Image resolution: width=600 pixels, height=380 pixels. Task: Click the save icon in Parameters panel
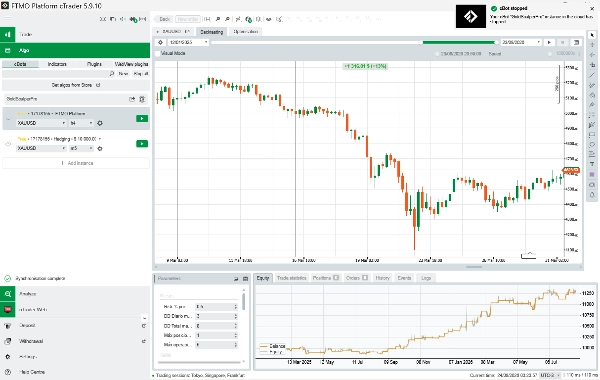tap(246, 279)
